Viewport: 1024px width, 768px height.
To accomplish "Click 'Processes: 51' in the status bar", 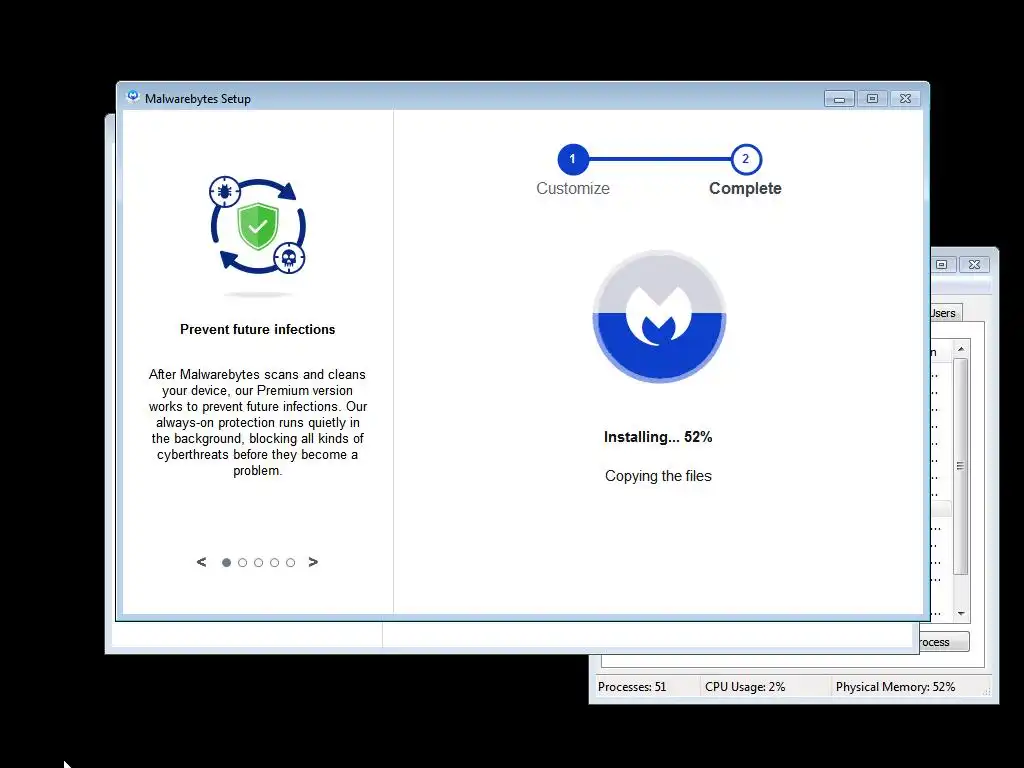I will pos(632,687).
